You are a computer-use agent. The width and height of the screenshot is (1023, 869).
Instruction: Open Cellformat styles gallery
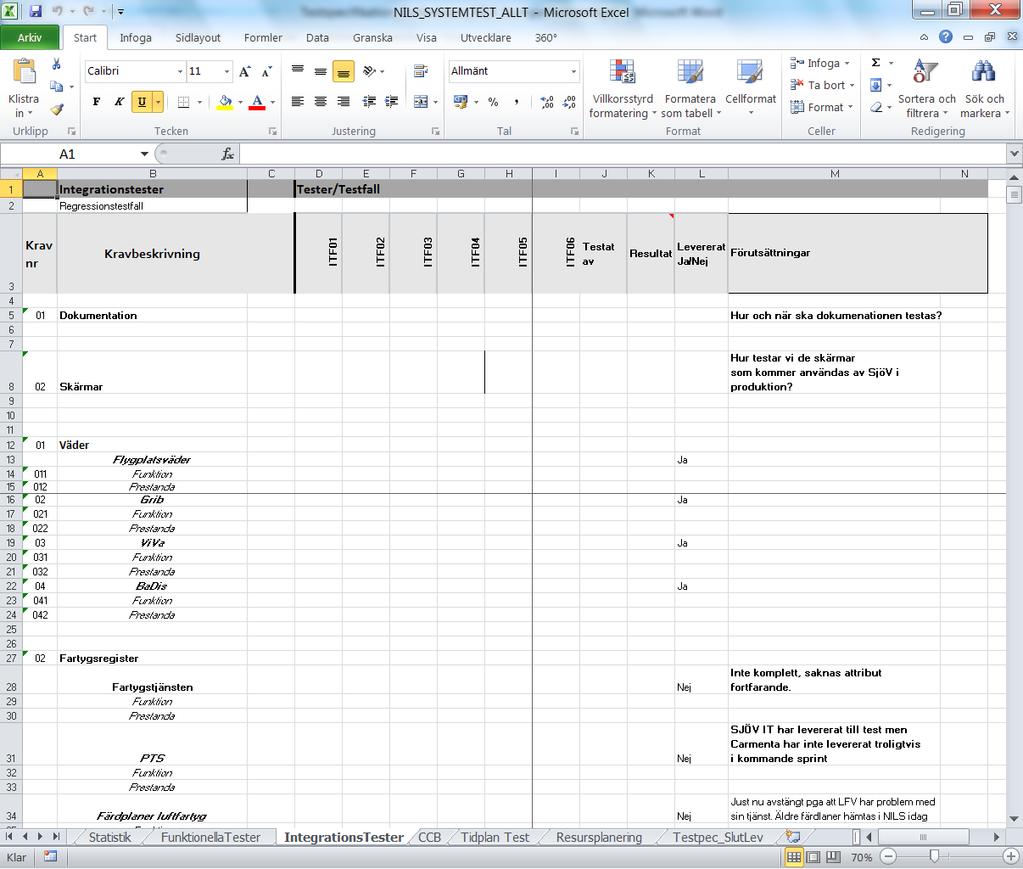click(750, 89)
